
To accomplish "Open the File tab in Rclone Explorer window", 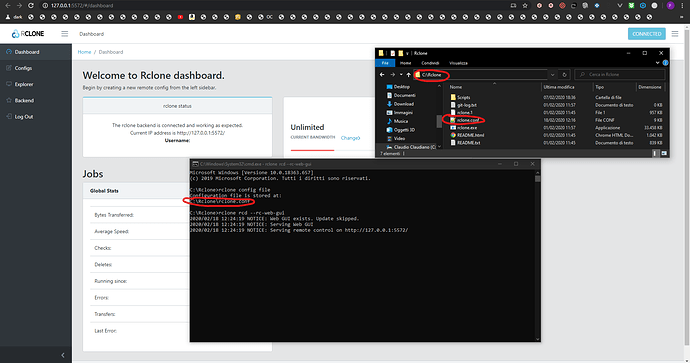I will [x=385, y=63].
